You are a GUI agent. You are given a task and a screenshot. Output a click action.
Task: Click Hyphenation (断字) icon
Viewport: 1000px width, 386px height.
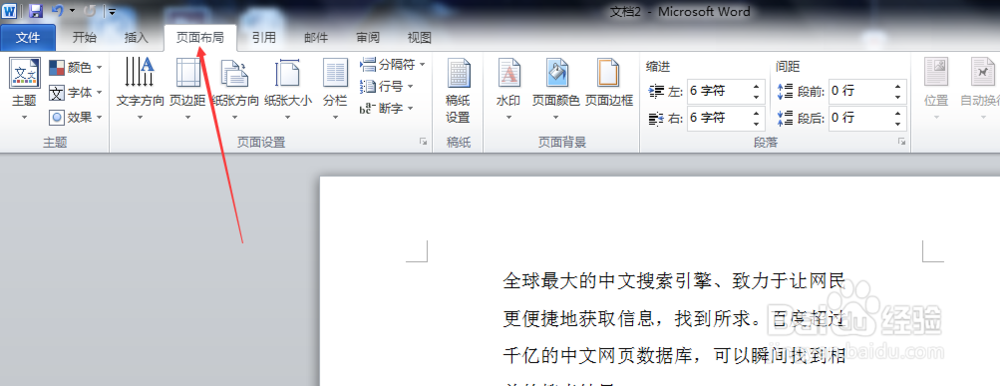coord(366,108)
